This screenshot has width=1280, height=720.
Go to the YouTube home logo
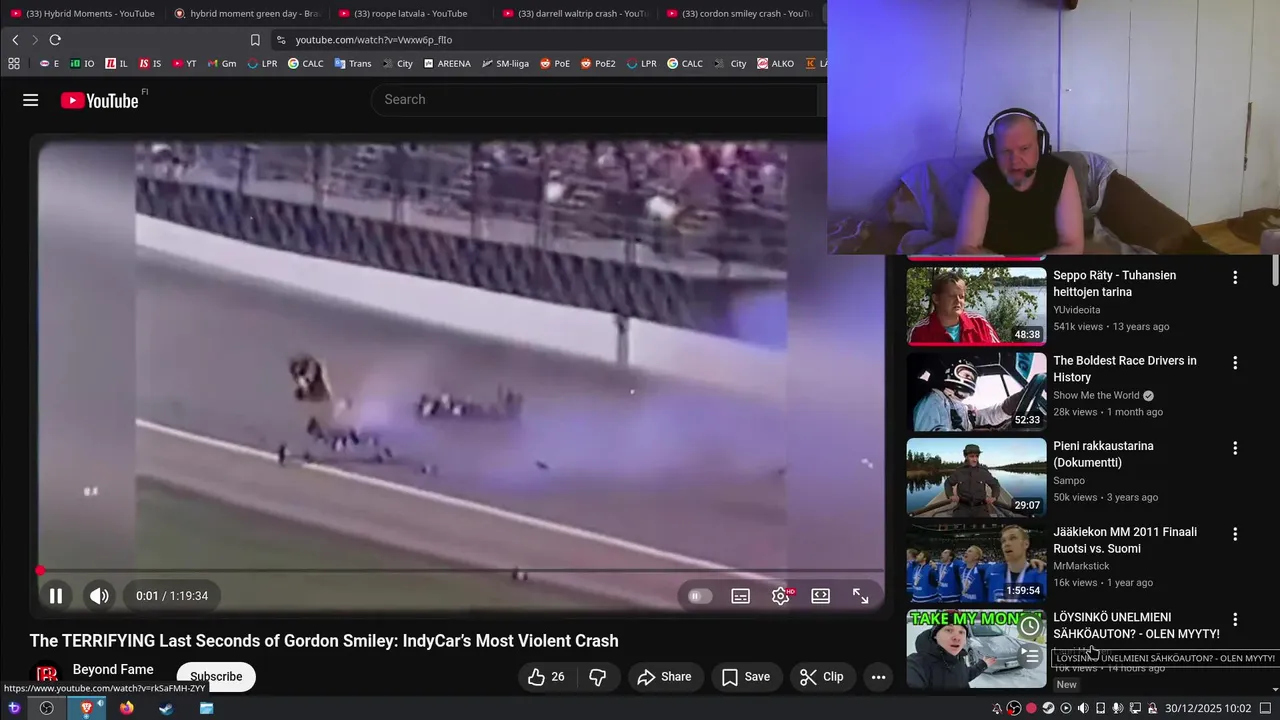(x=100, y=100)
